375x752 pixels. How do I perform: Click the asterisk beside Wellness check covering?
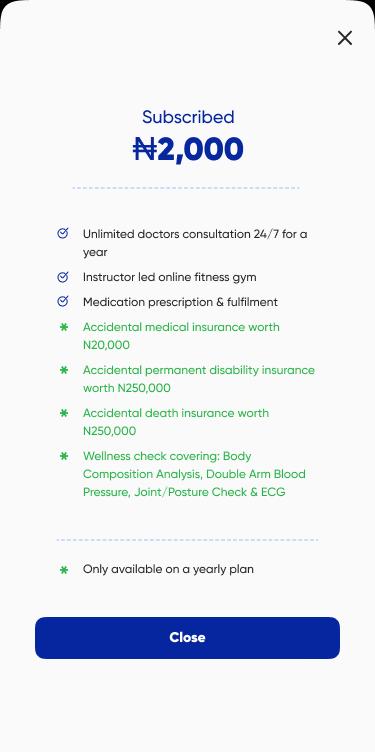pyautogui.click(x=64, y=456)
